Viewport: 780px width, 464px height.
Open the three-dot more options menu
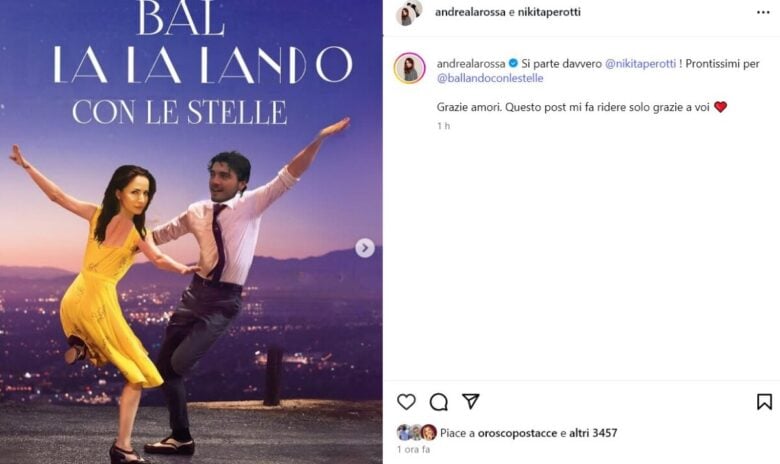(x=763, y=12)
